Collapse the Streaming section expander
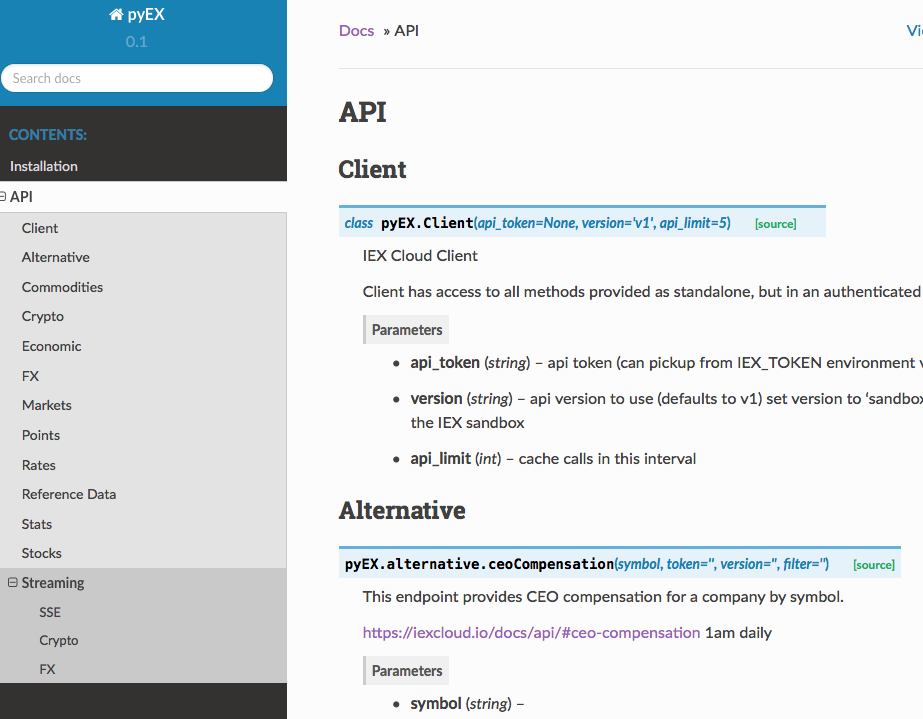 pyautogui.click(x=12, y=582)
